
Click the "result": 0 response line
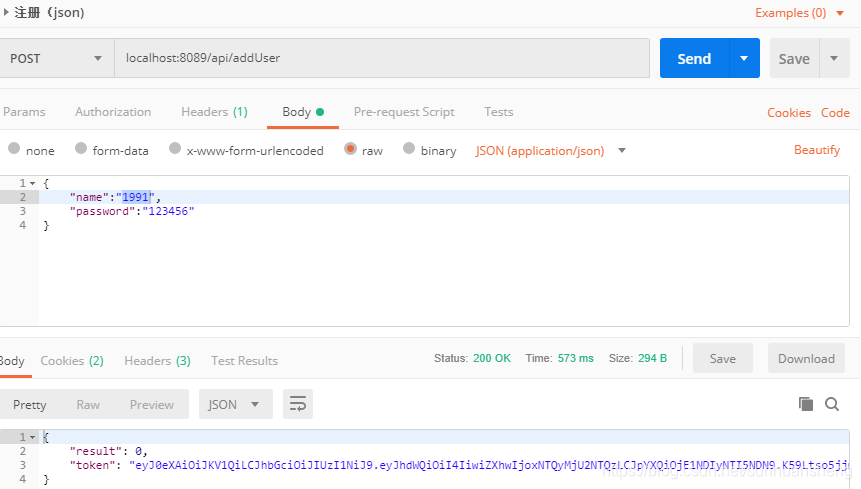(x=109, y=451)
